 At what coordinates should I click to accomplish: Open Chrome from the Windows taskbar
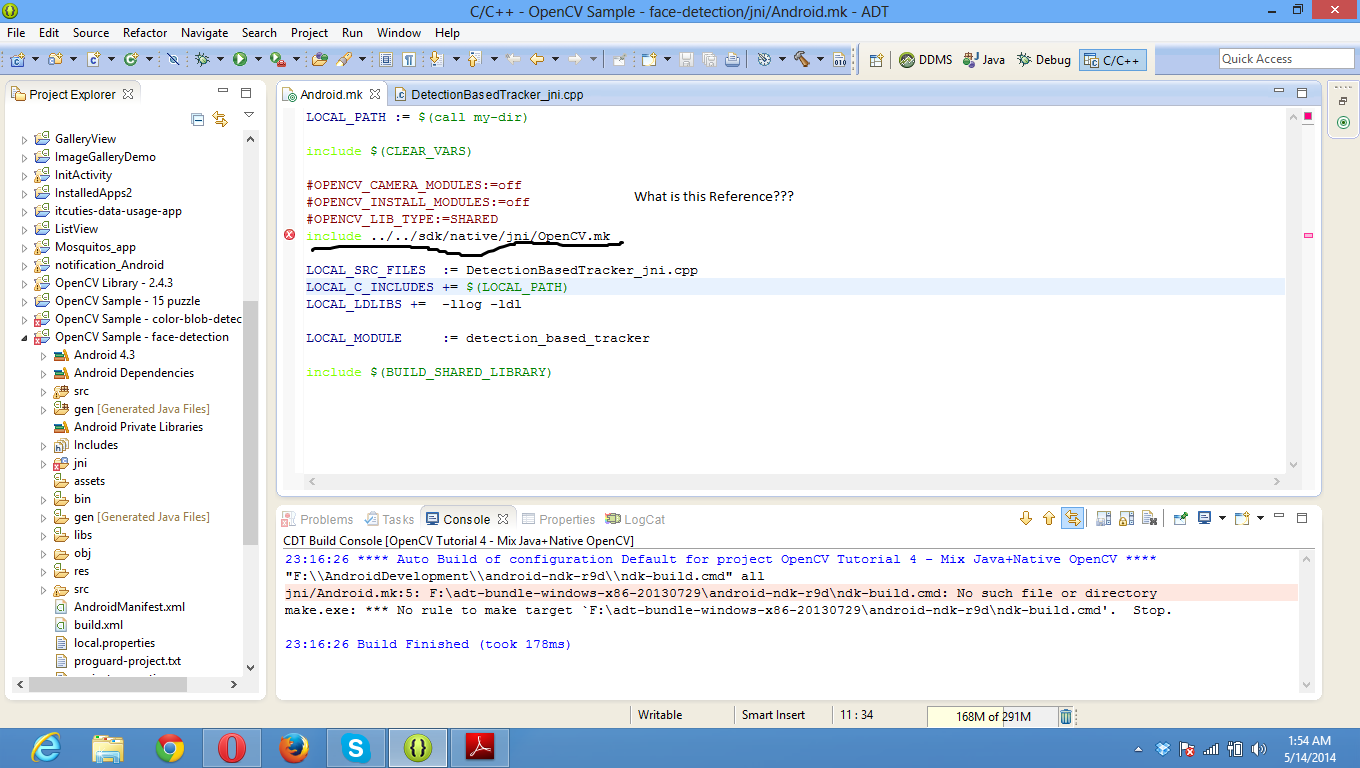170,747
